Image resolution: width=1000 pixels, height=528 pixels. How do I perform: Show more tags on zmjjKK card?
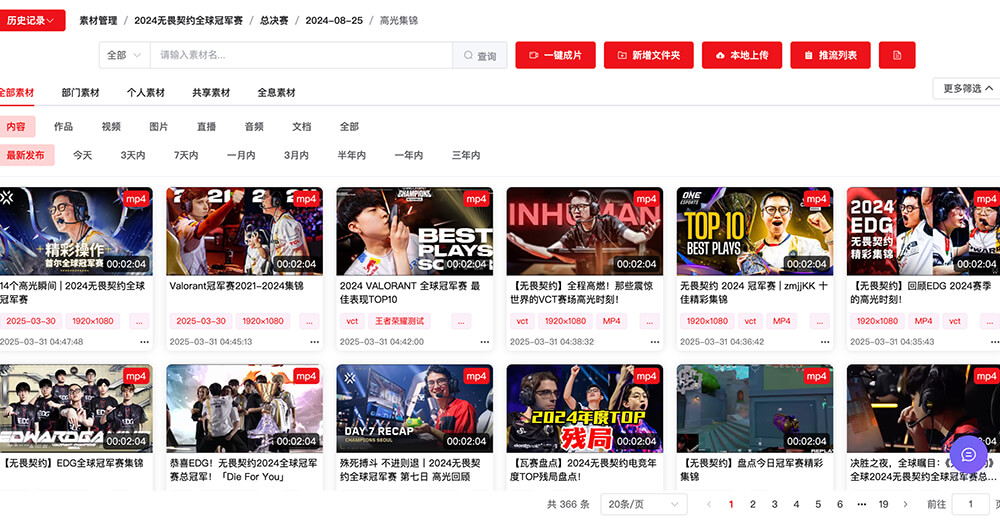click(820, 321)
